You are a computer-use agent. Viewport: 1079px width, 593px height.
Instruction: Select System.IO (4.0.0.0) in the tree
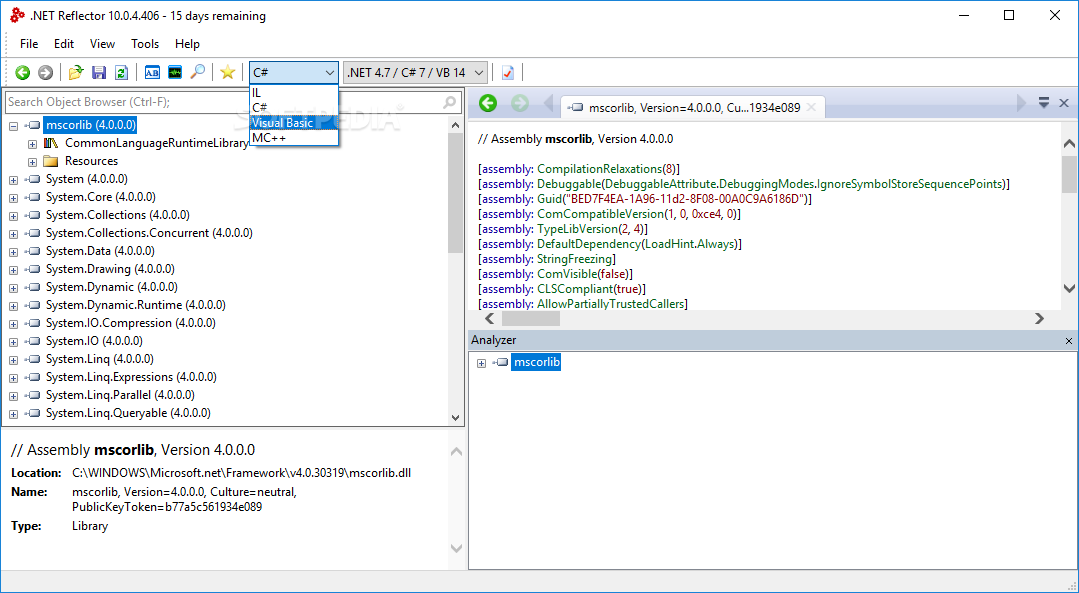94,341
